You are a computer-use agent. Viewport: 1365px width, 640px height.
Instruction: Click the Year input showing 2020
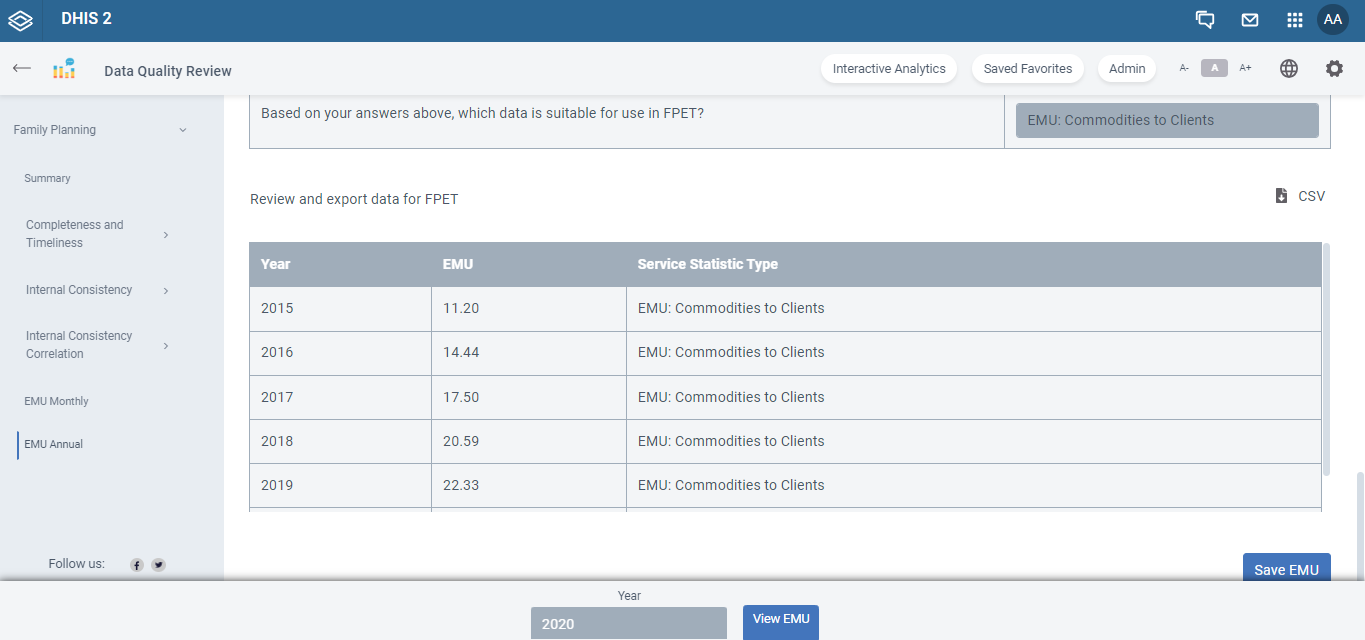coord(629,622)
